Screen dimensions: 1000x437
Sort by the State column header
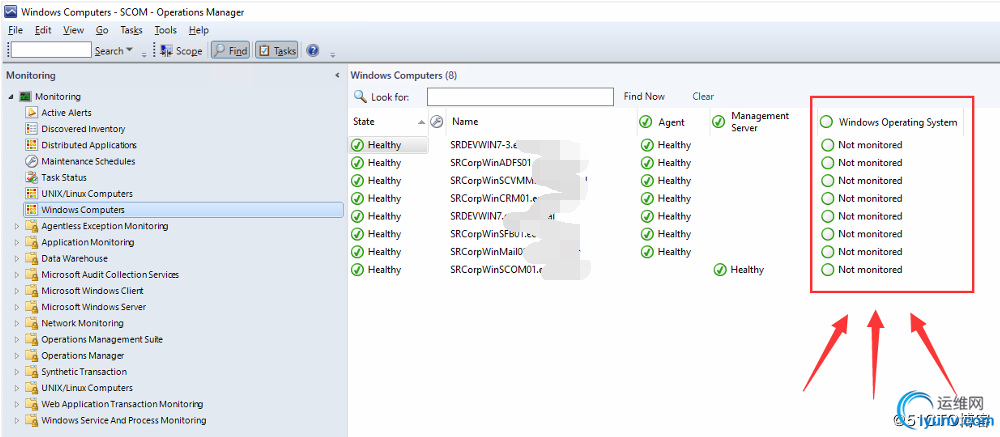tap(388, 121)
